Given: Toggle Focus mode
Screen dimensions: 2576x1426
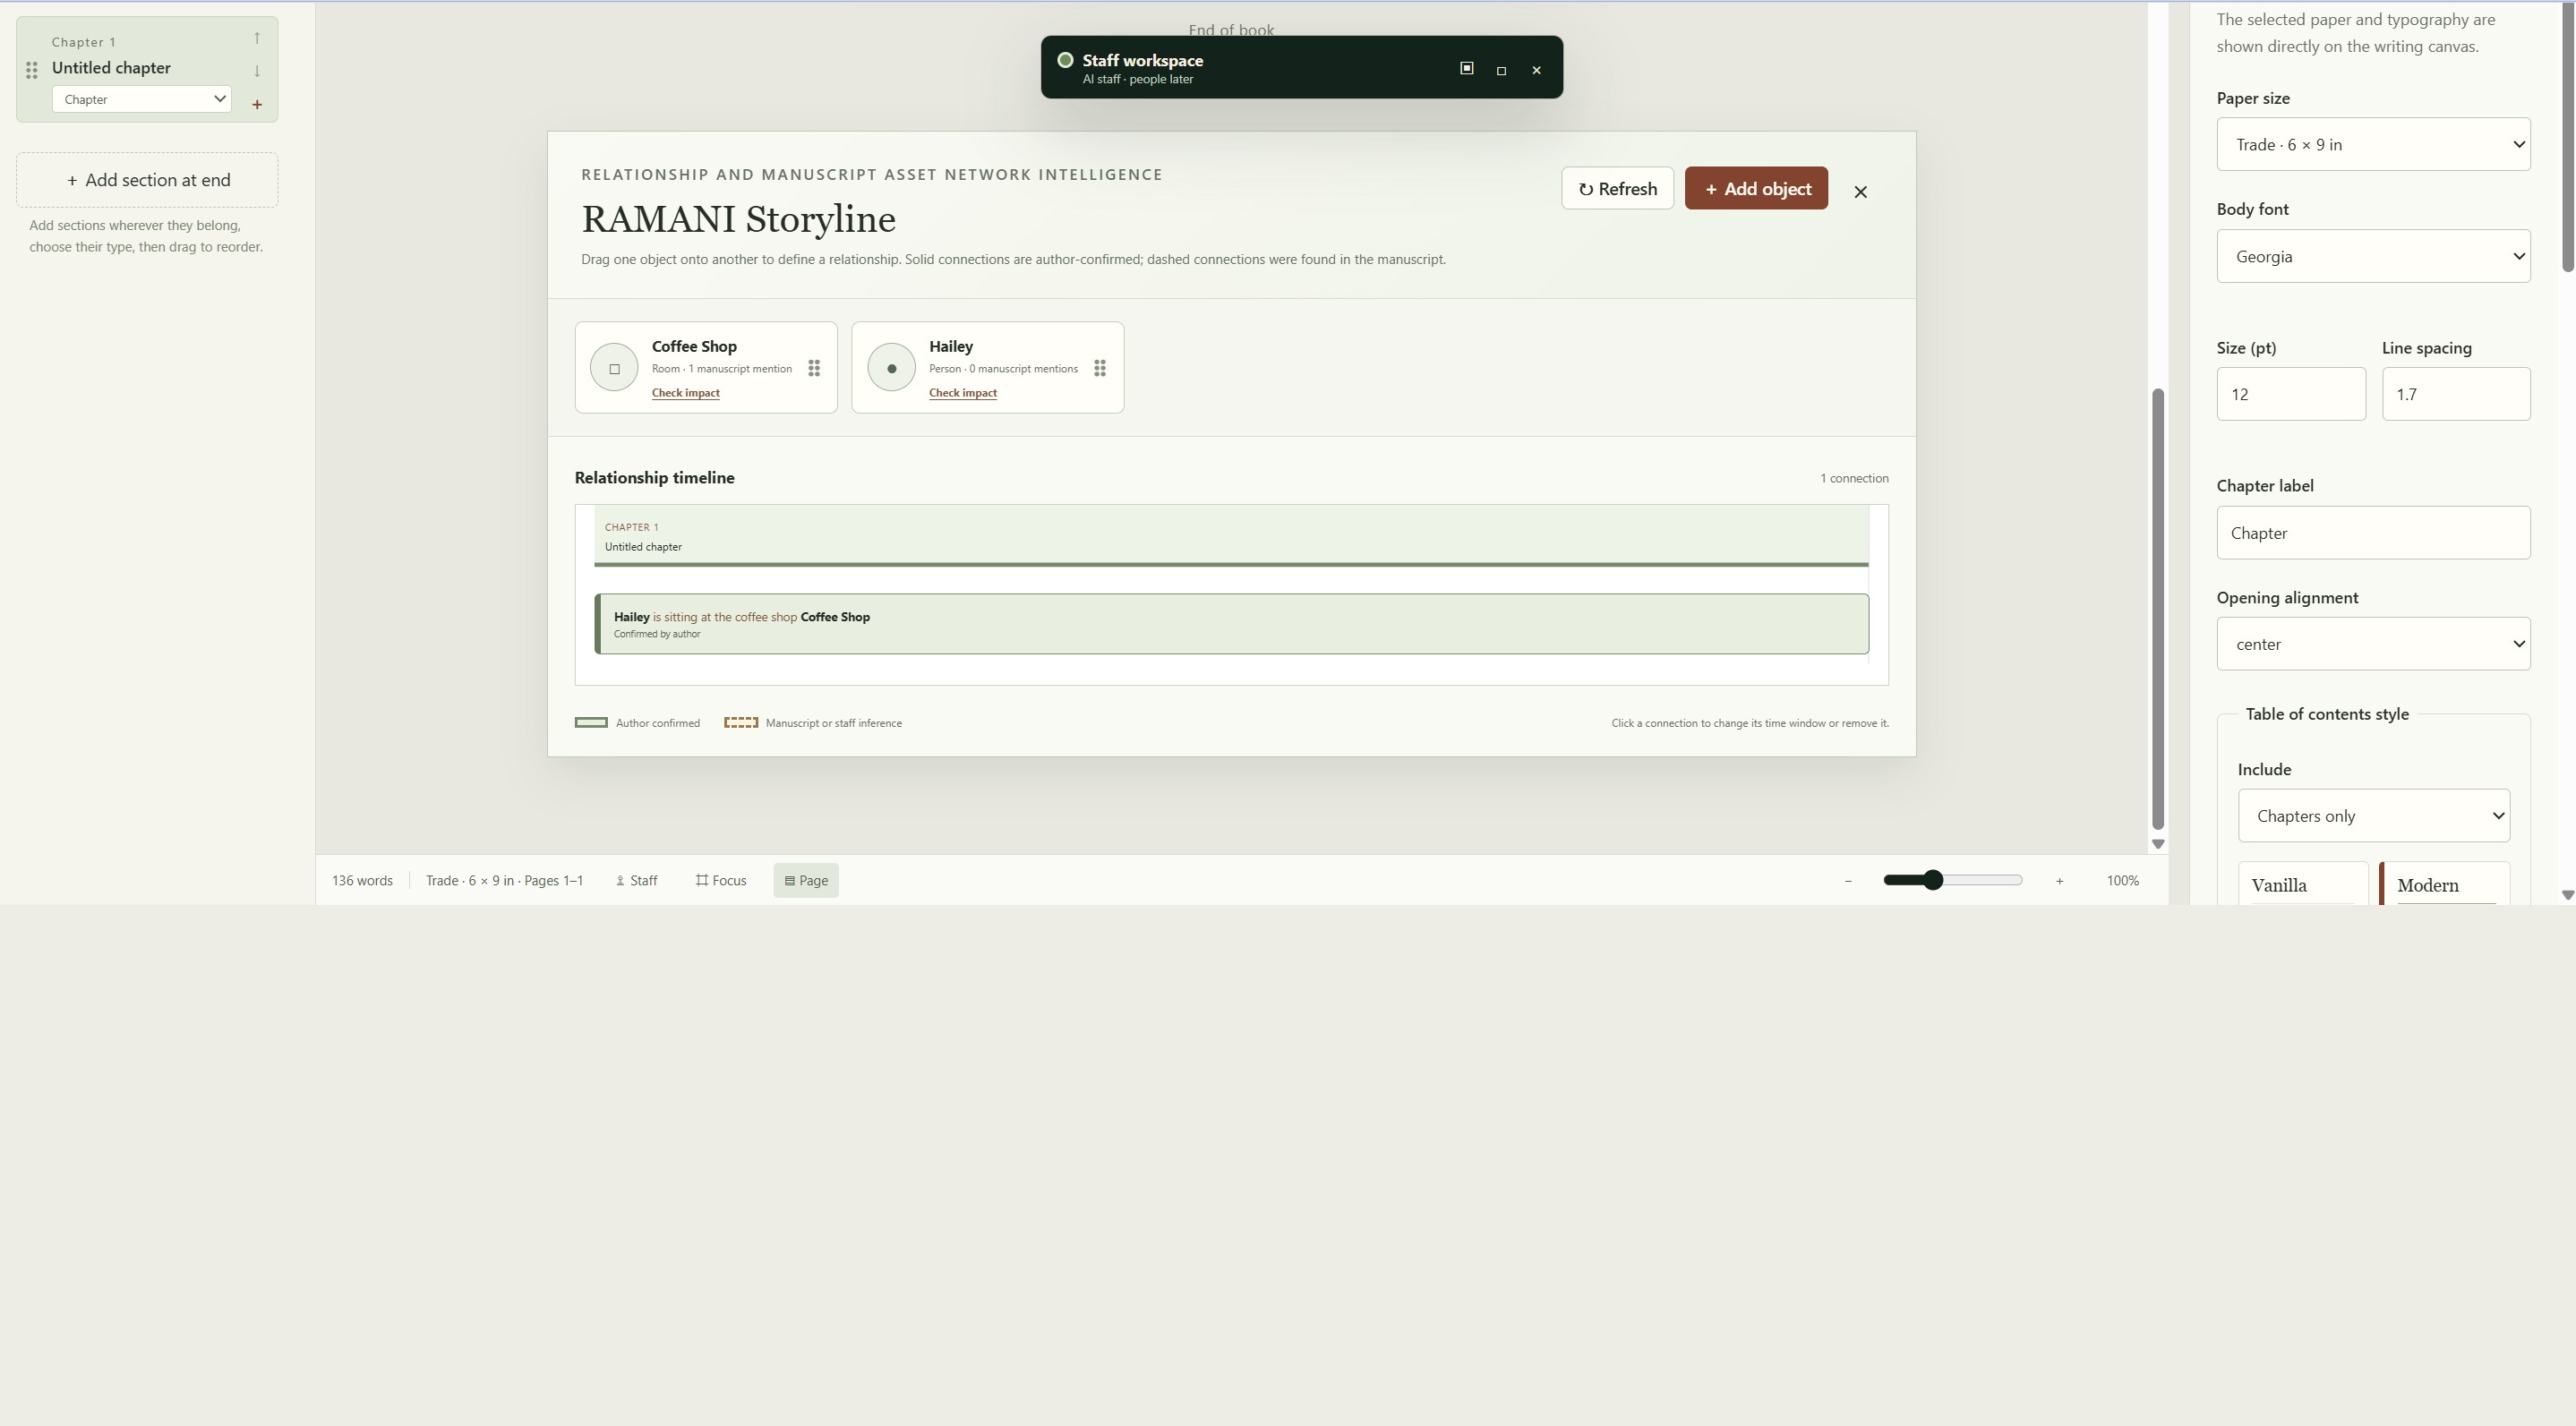Looking at the screenshot, I should 721,881.
